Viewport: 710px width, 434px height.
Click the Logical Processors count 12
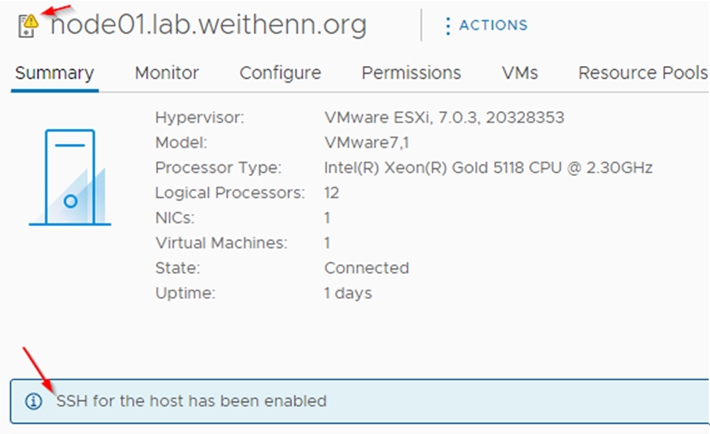331,193
